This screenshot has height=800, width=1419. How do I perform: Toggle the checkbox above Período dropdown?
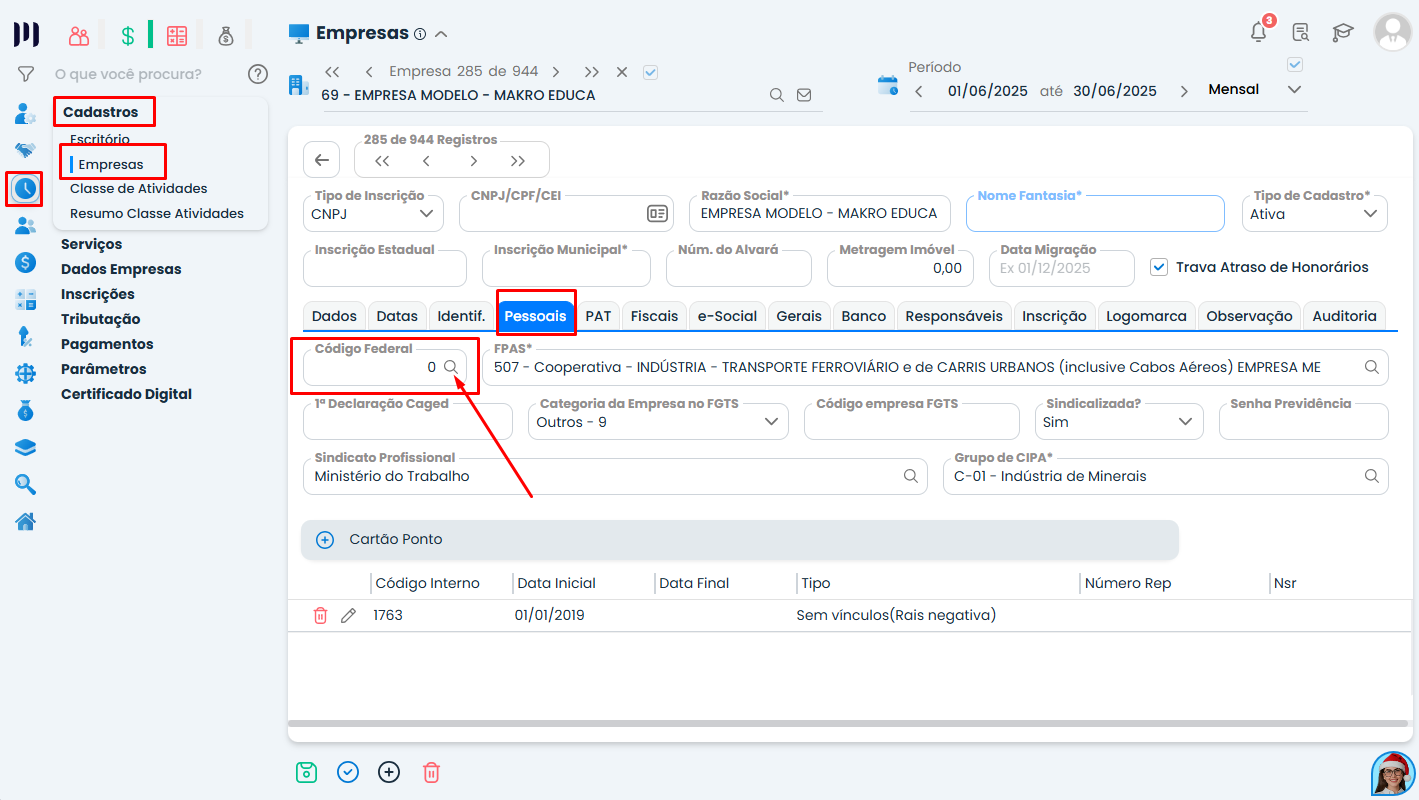1295,65
